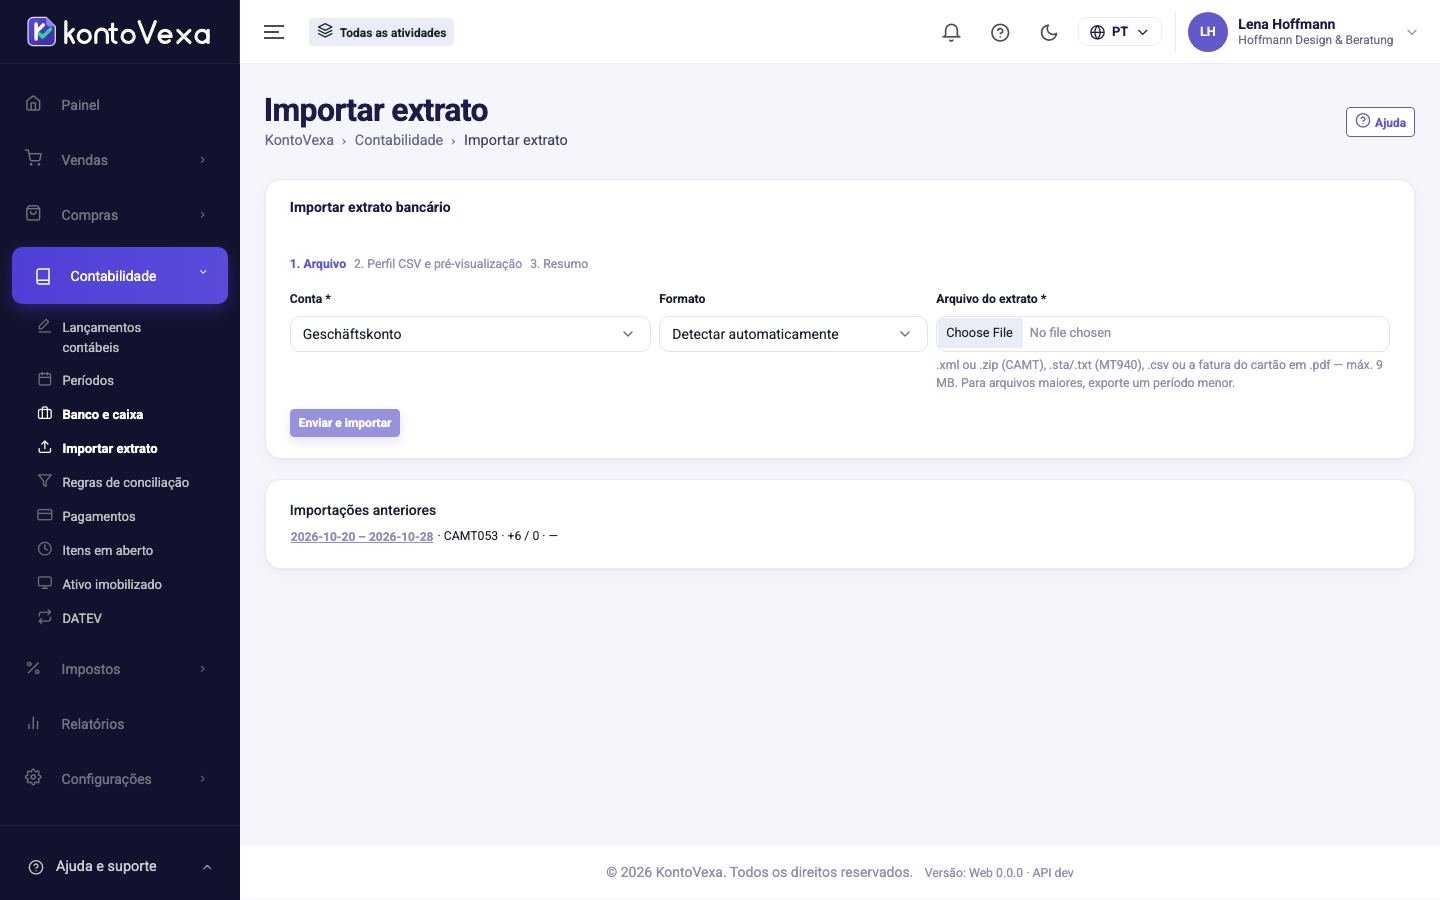This screenshot has height=900, width=1440.
Task: Click the Regras de conciliação funnel icon
Action: pyautogui.click(x=44, y=481)
